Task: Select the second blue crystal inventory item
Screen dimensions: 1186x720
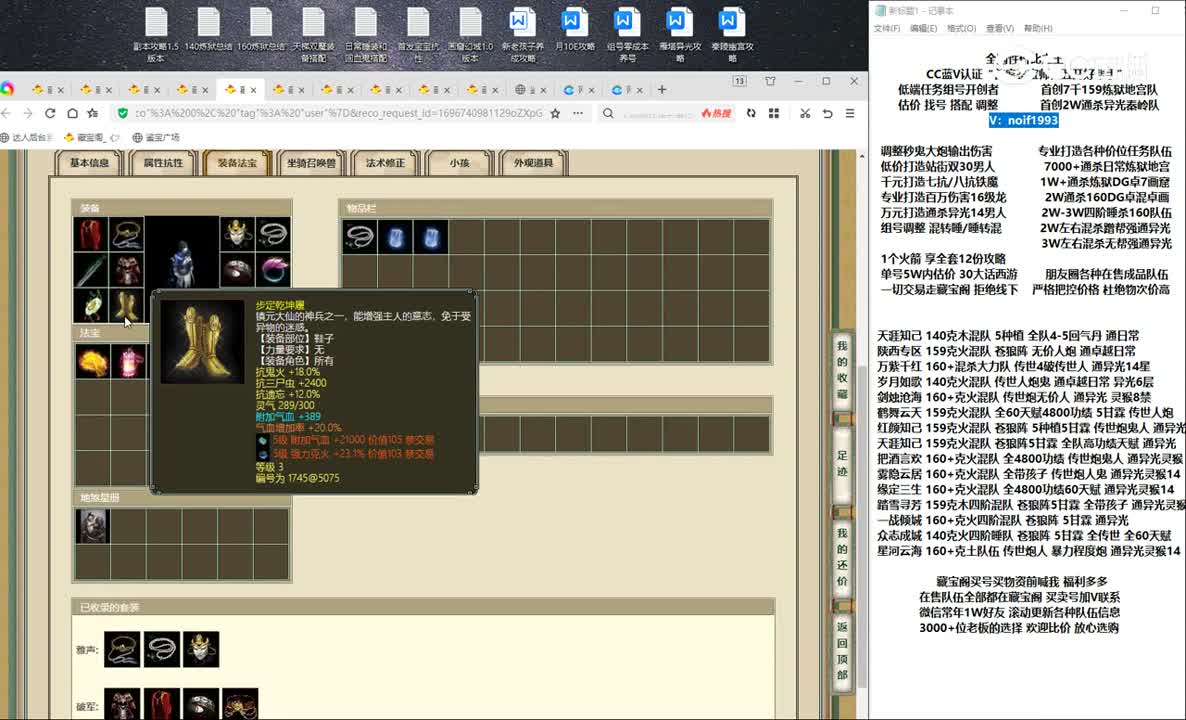Action: pyautogui.click(x=430, y=237)
